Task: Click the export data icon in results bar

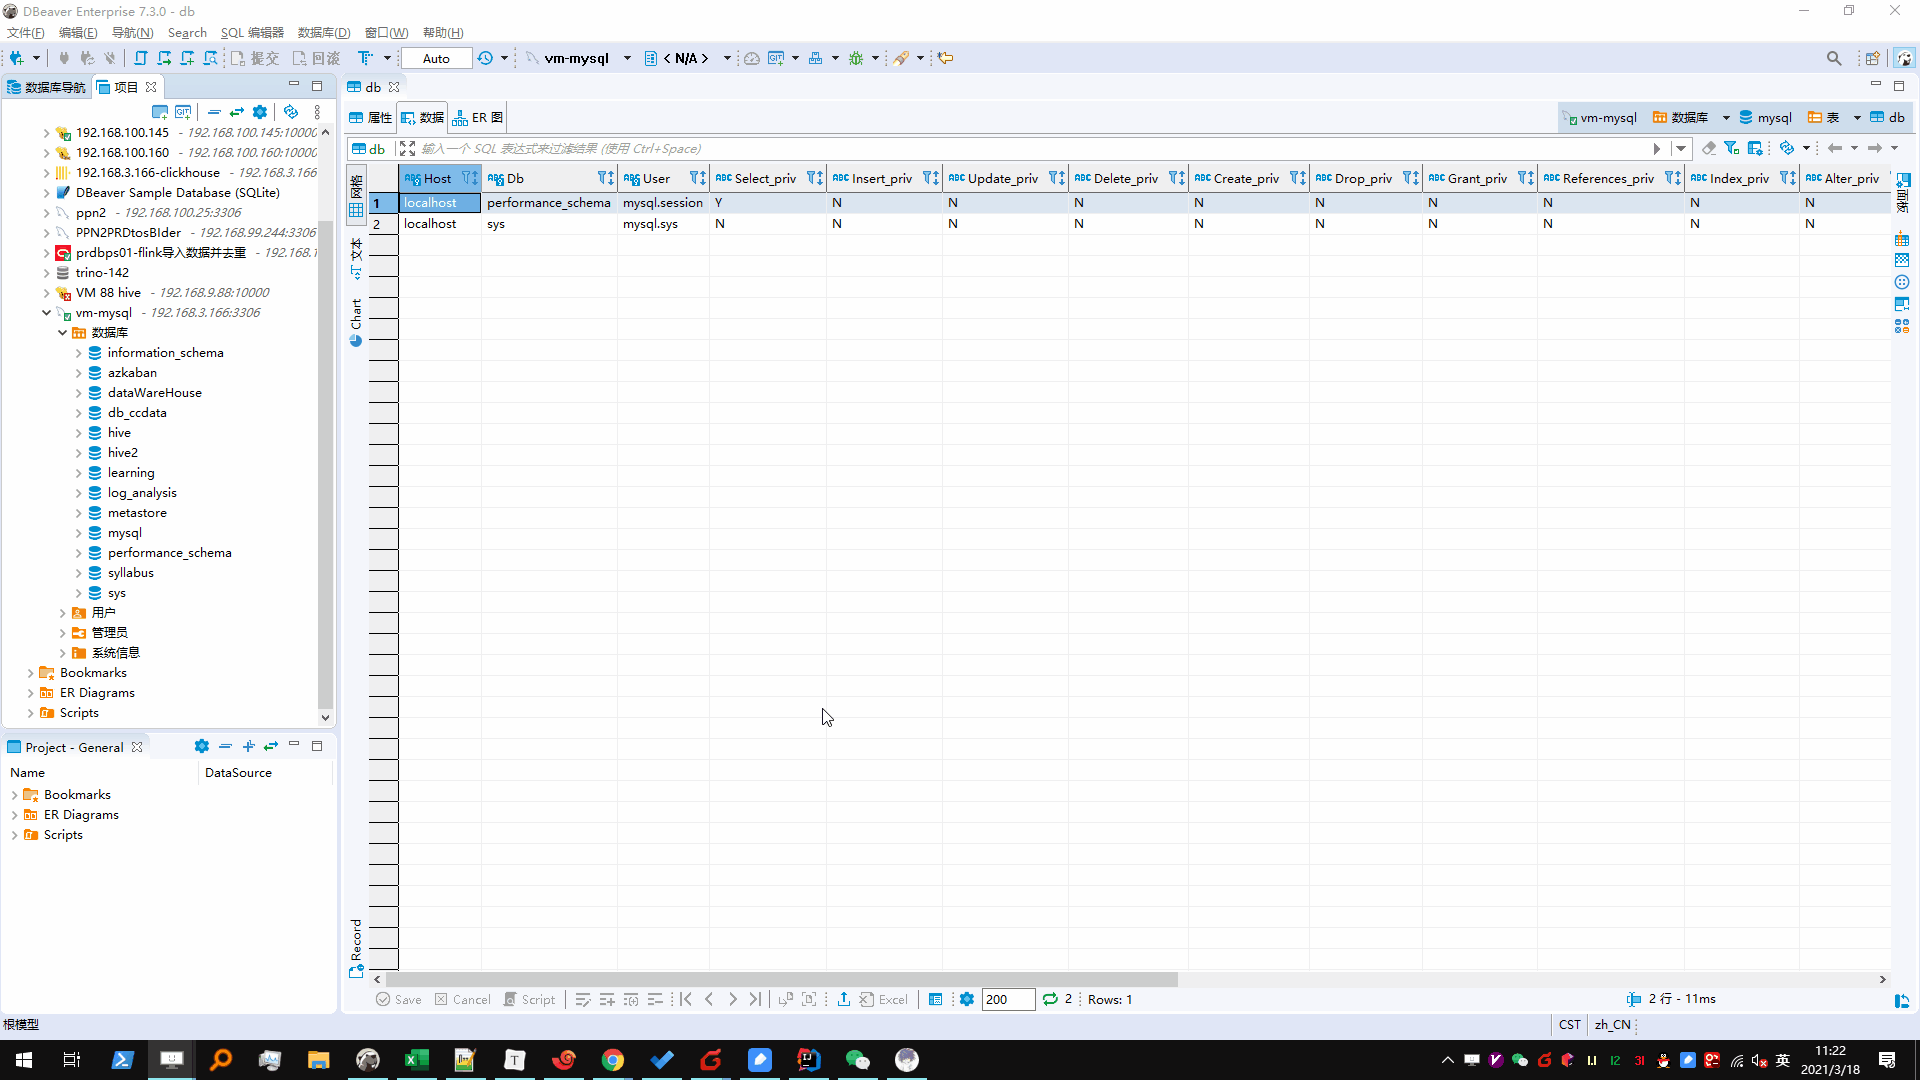Action: click(x=843, y=999)
